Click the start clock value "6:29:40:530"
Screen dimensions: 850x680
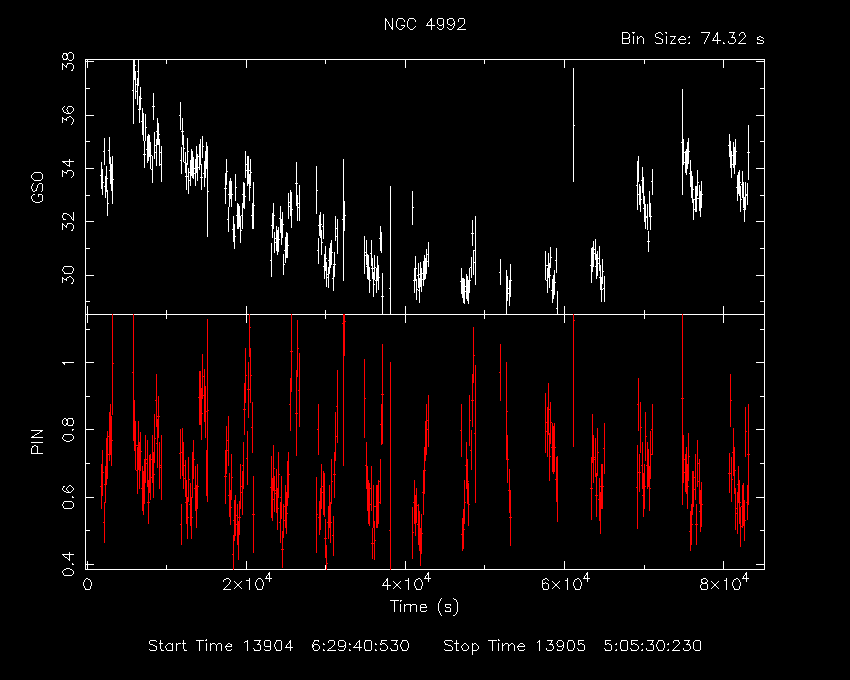(360, 646)
